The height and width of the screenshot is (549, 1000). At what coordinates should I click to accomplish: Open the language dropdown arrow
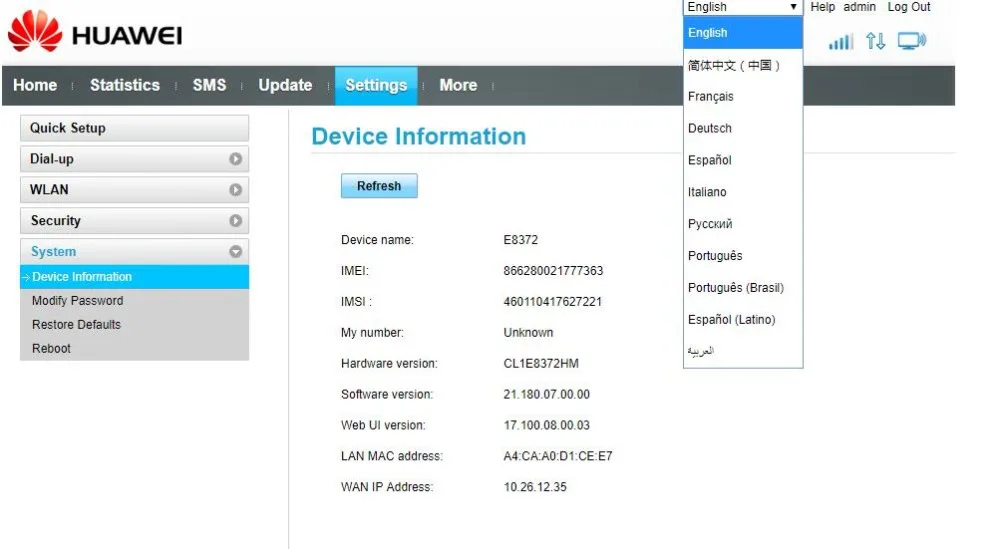pos(793,7)
